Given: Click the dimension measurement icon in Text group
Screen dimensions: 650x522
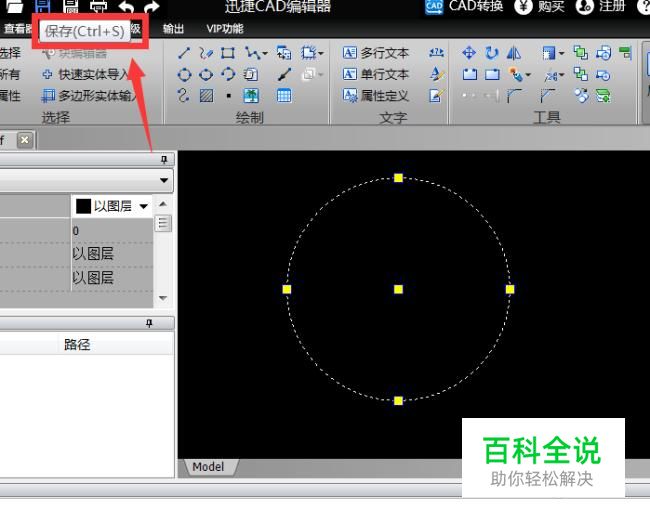Looking at the screenshot, I should (x=436, y=53).
